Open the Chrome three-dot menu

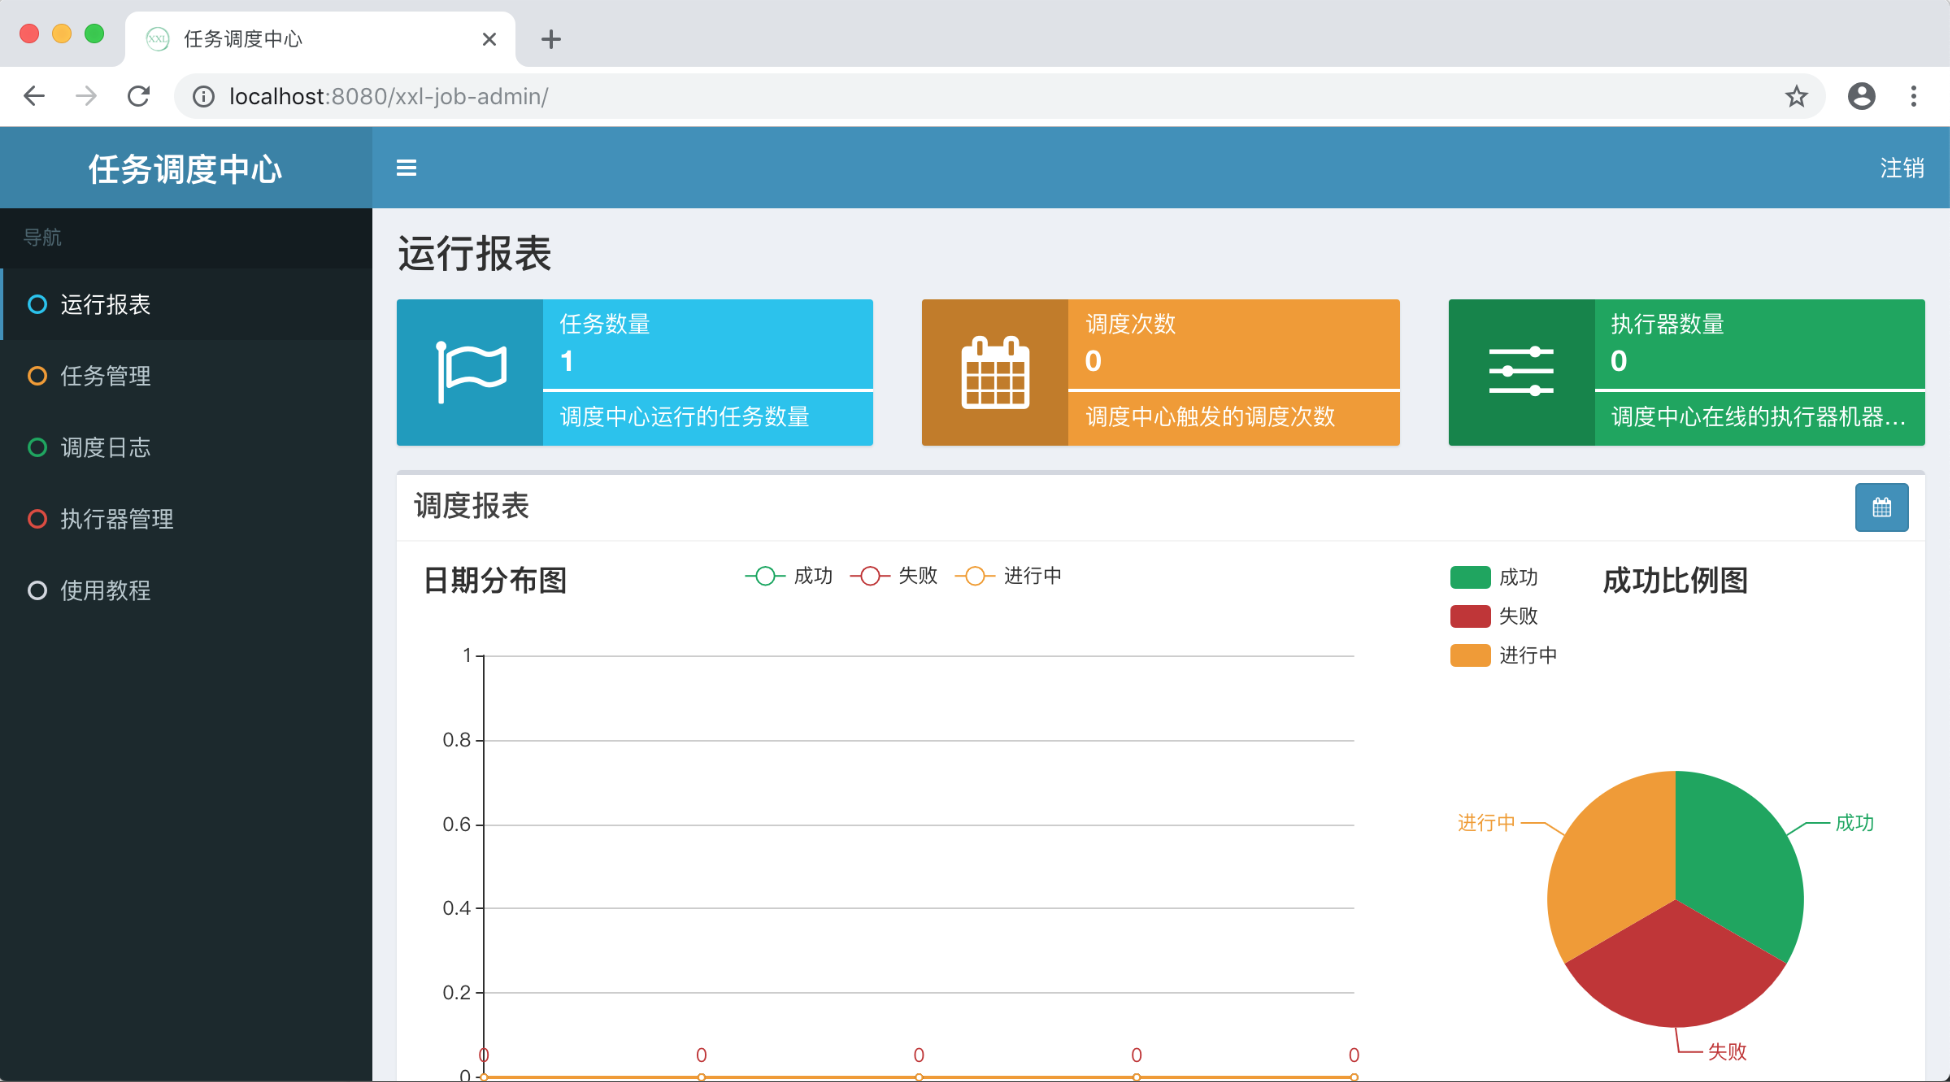click(x=1913, y=96)
